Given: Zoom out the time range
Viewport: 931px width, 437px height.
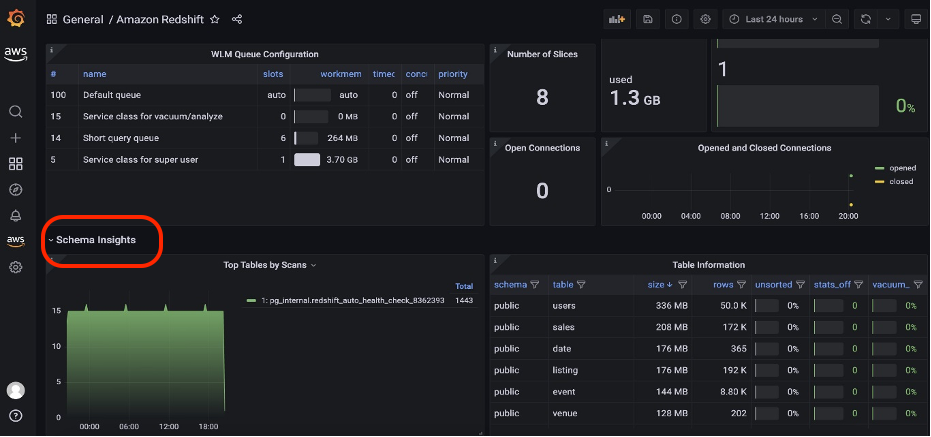Looking at the screenshot, I should pyautogui.click(x=837, y=19).
